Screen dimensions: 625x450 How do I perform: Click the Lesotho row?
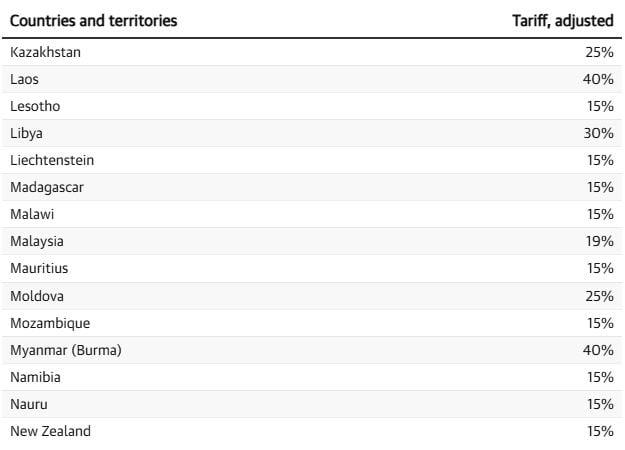tap(36, 106)
